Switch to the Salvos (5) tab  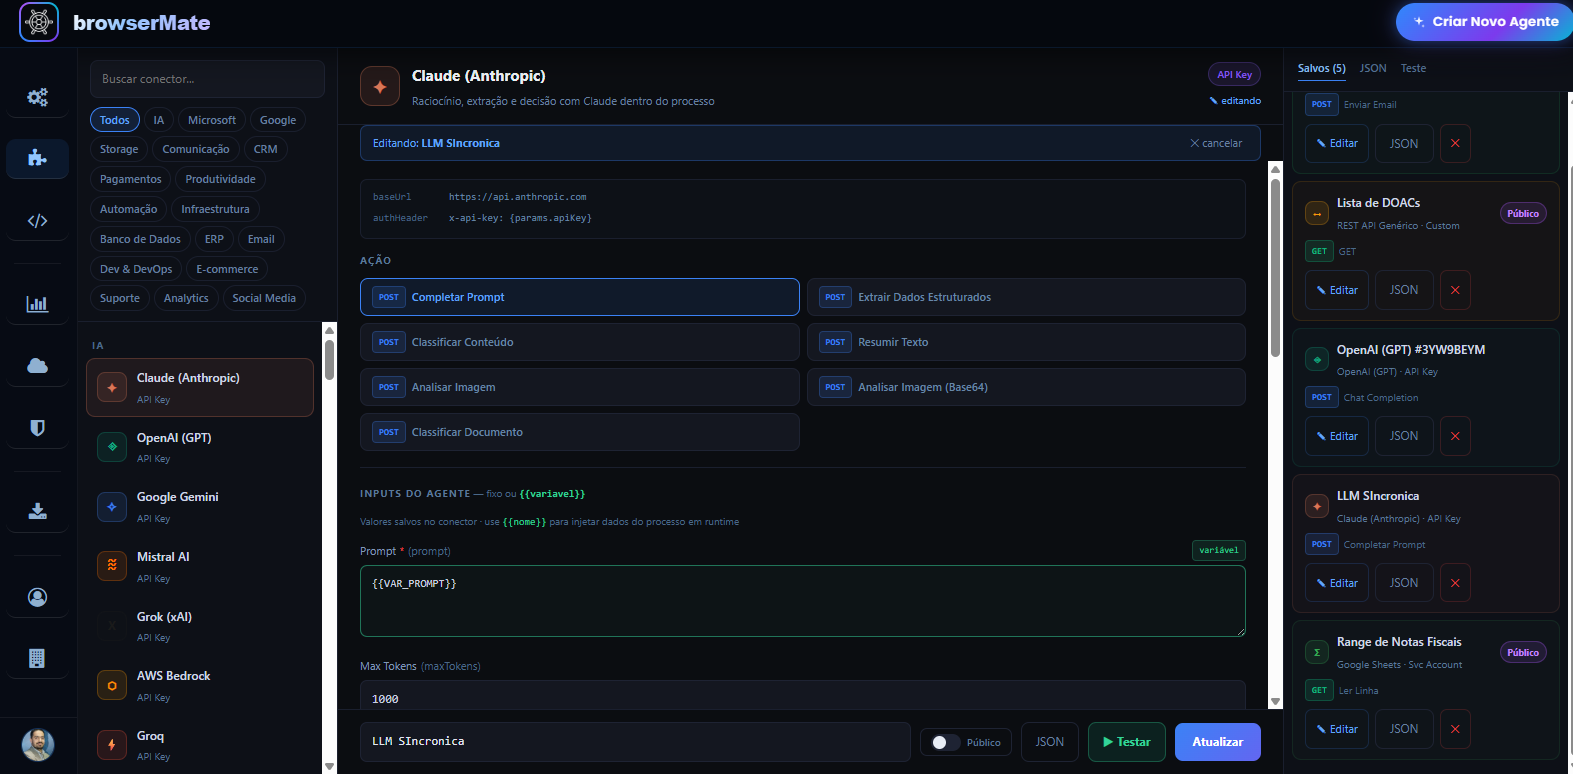tap(1321, 68)
